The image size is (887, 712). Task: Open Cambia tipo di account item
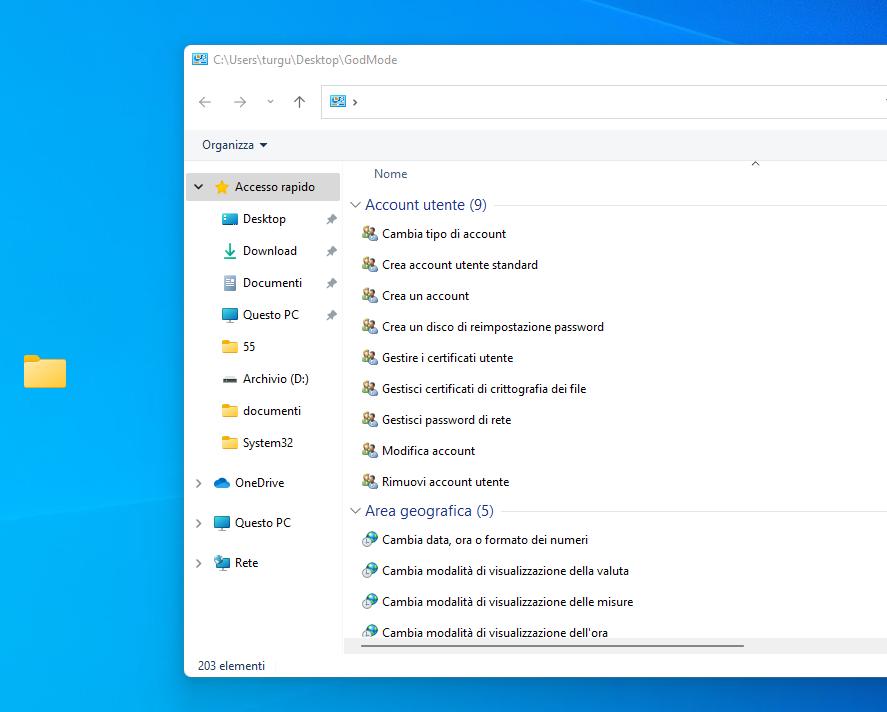pos(443,234)
